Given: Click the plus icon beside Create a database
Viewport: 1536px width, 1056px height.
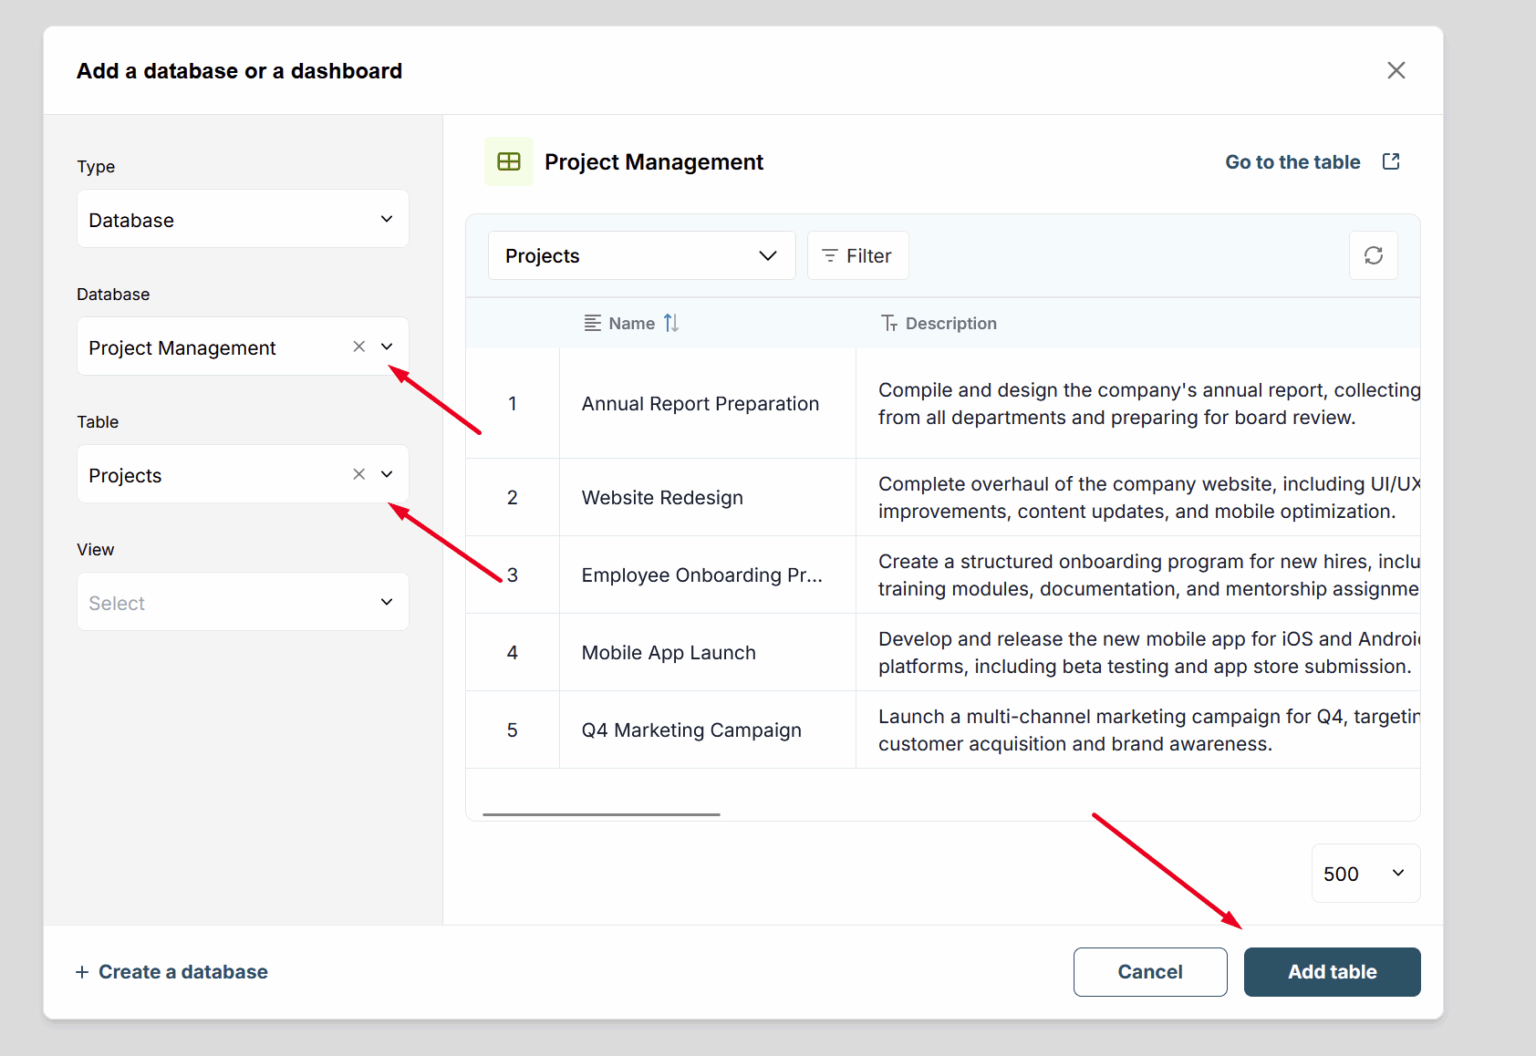Looking at the screenshot, I should [80, 971].
